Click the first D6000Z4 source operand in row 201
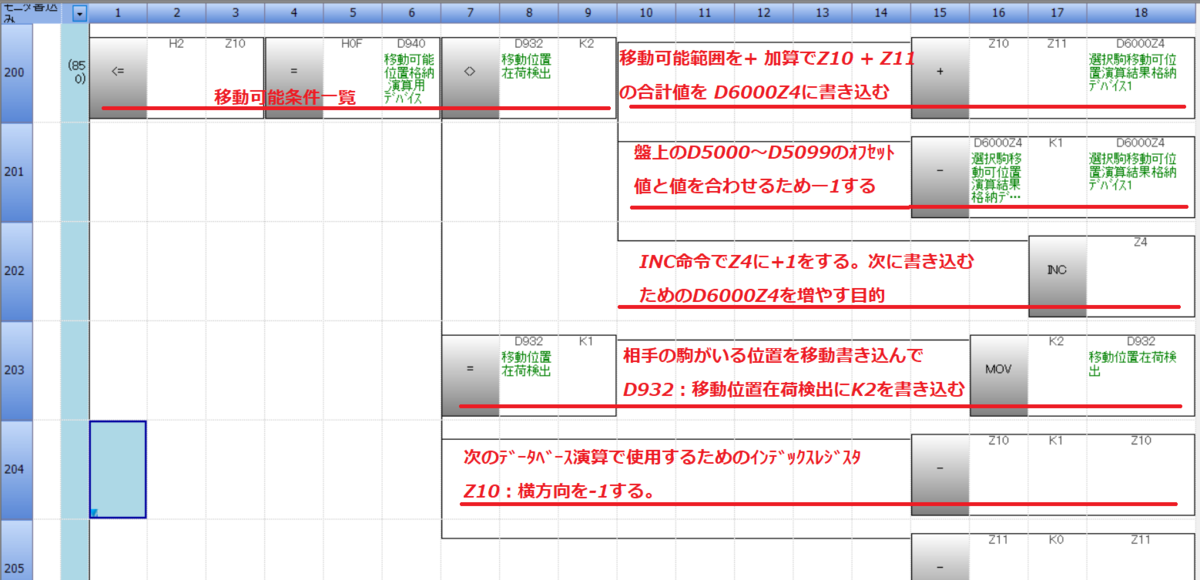This screenshot has width=1200, height=580. 998,143
